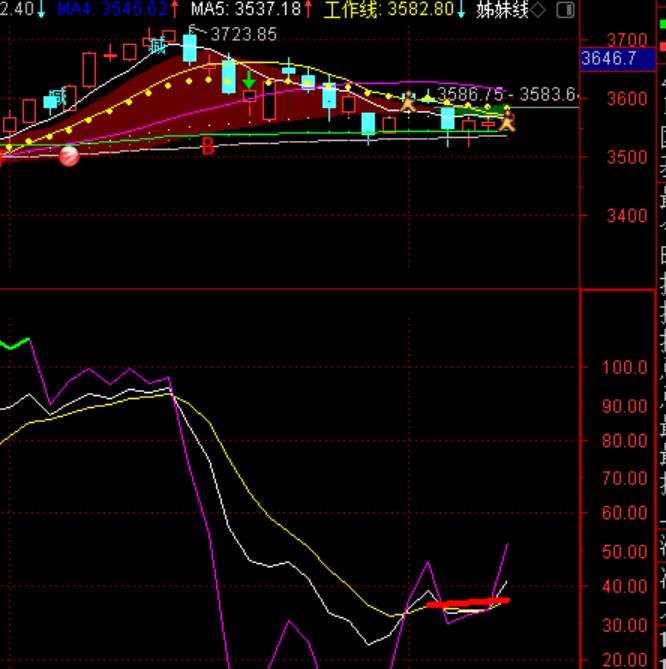Click the 减 marker on the early cyan candle
This screenshot has height=669, width=666.
pos(58,97)
